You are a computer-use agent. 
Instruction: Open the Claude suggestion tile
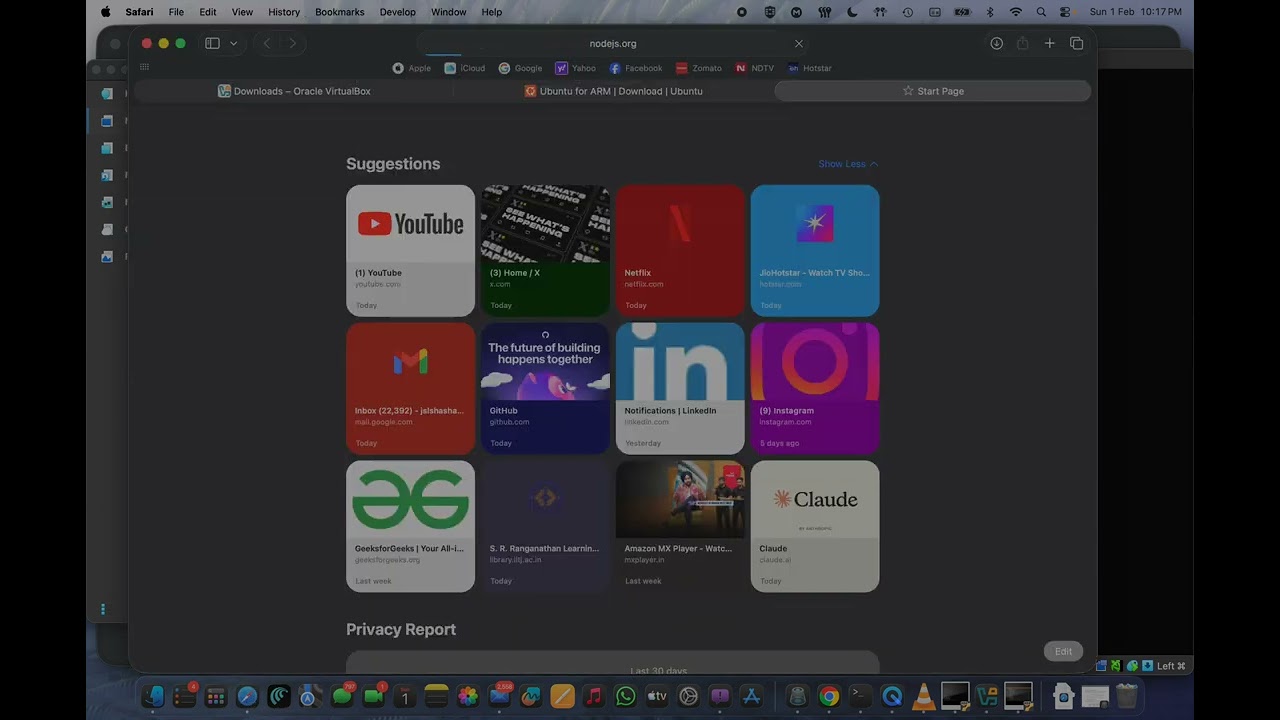815,526
